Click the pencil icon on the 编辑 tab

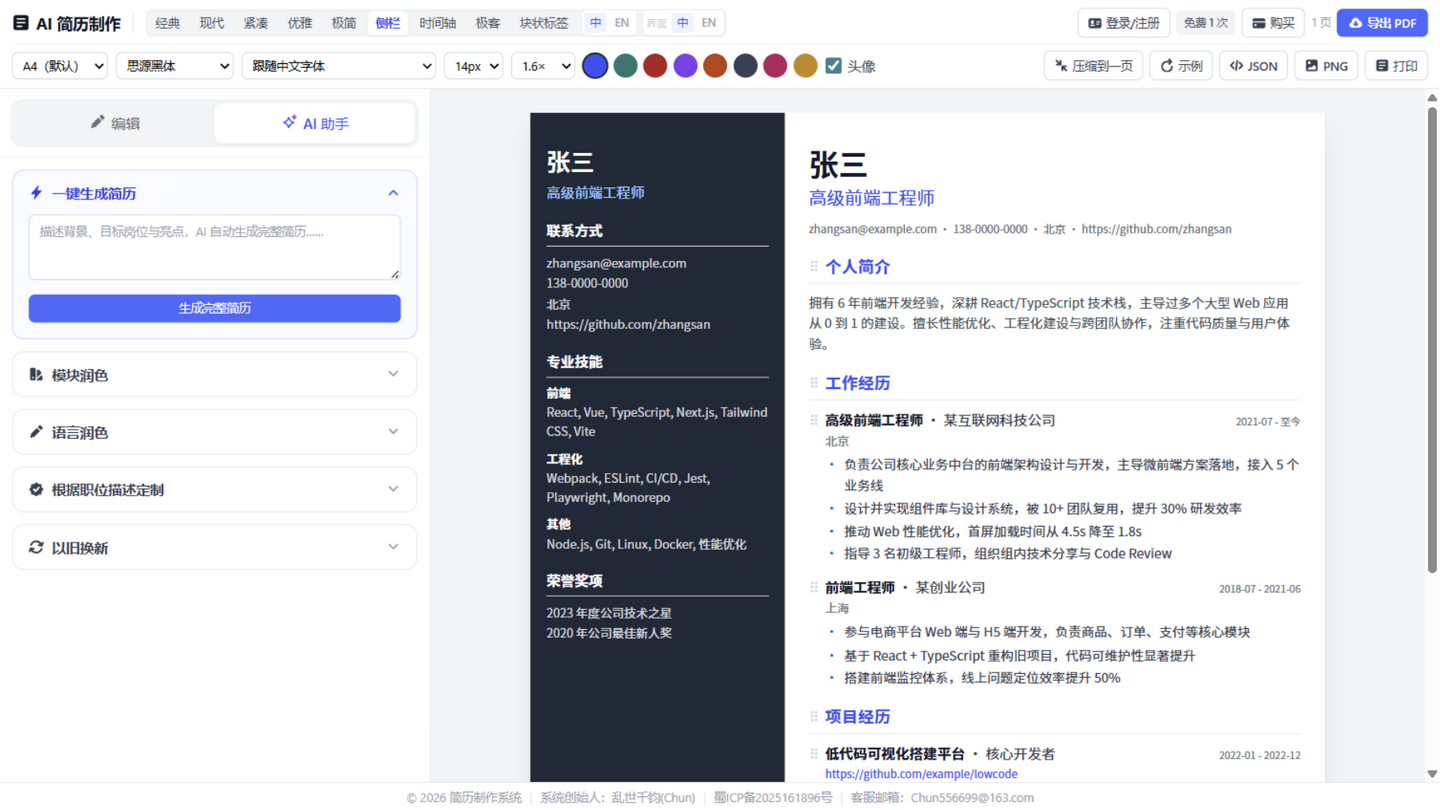[x=97, y=122]
